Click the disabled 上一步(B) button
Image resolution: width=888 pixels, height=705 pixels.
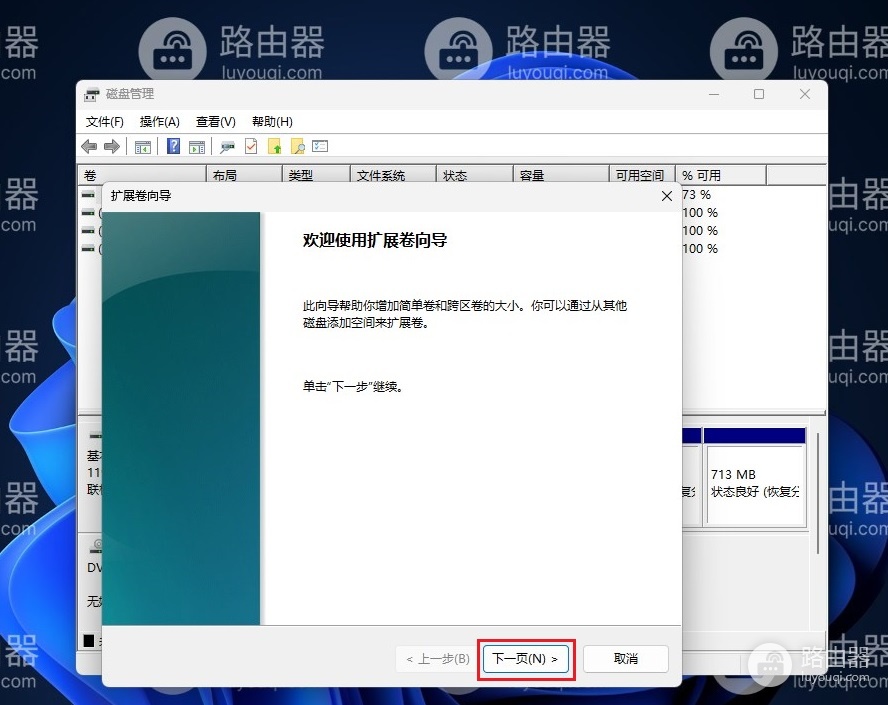coord(438,659)
